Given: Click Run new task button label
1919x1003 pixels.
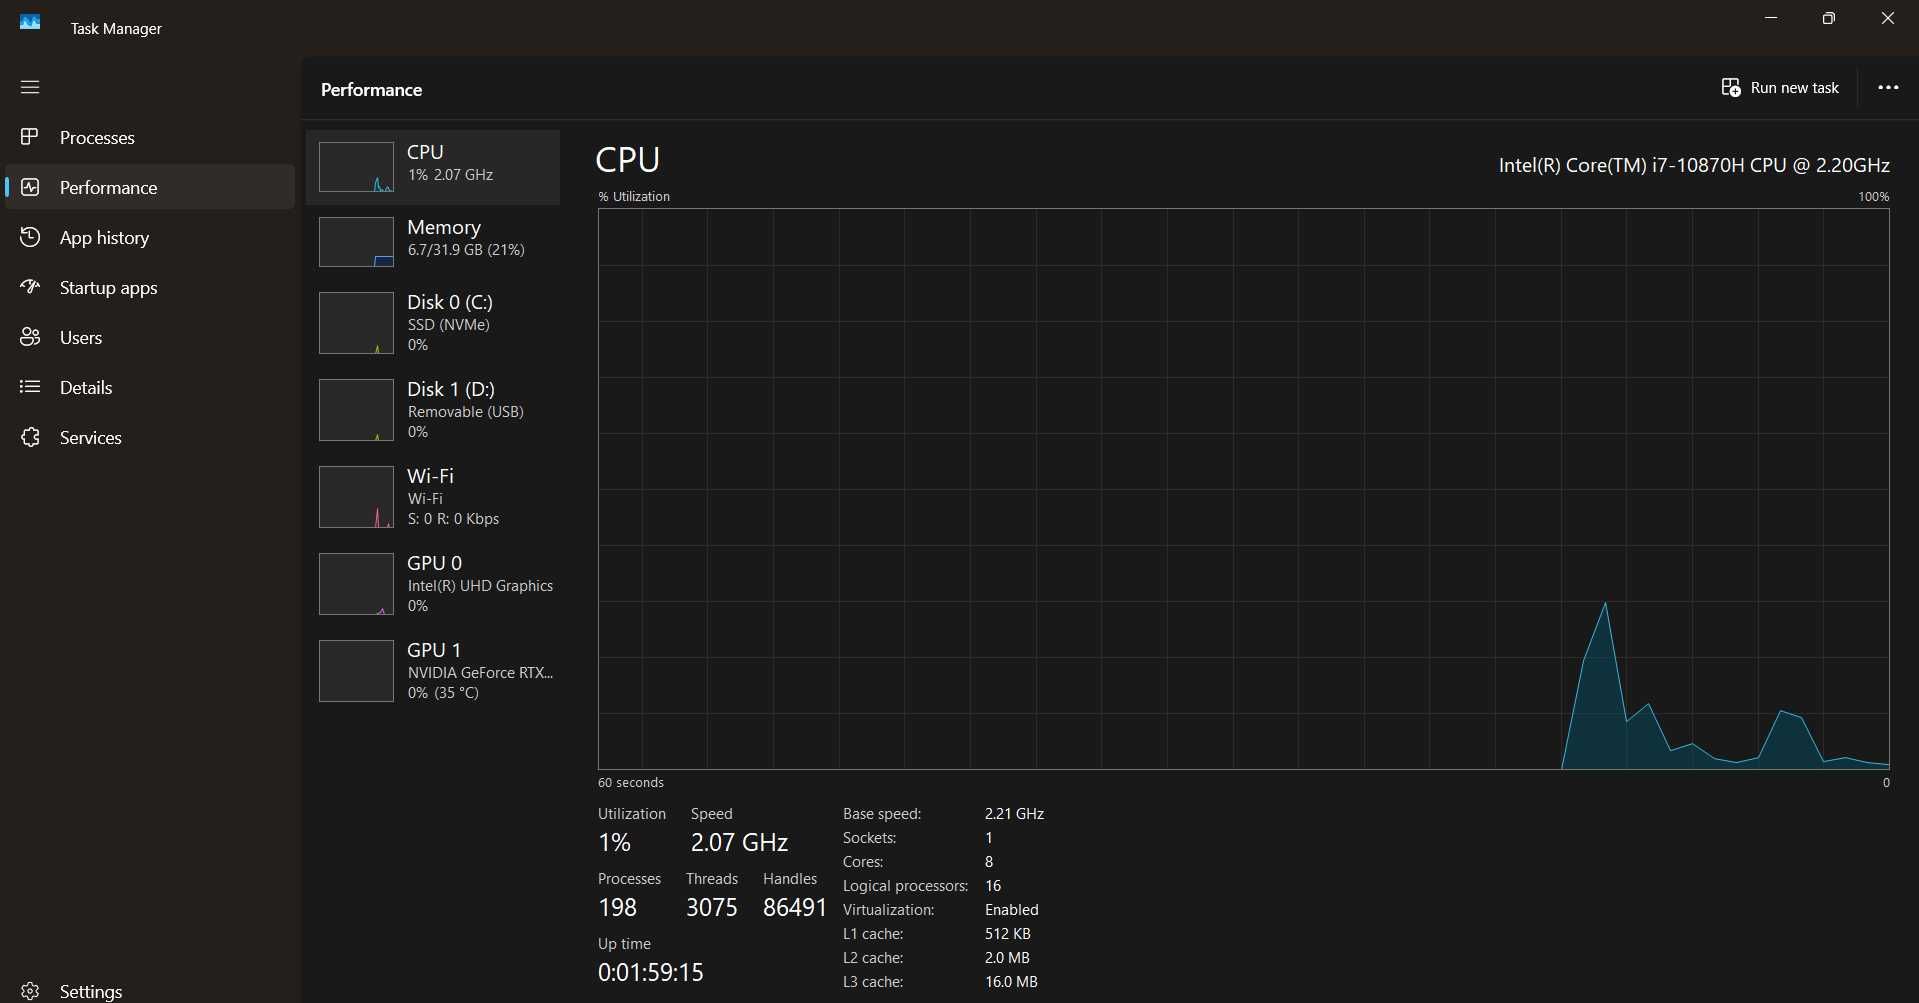Looking at the screenshot, I should click(x=1794, y=88).
